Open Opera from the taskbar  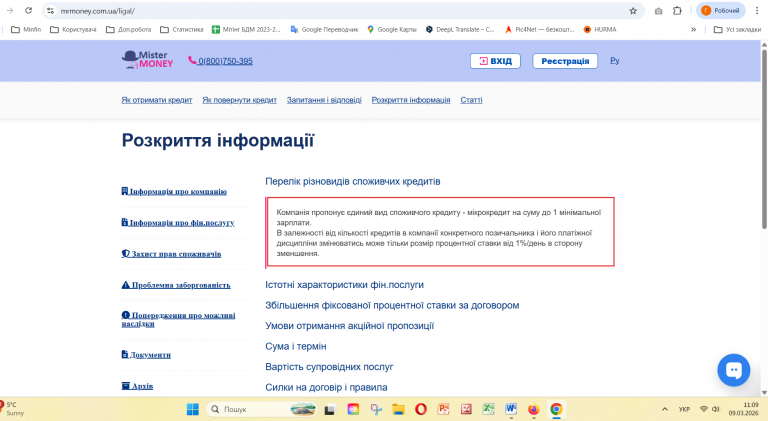pos(421,409)
